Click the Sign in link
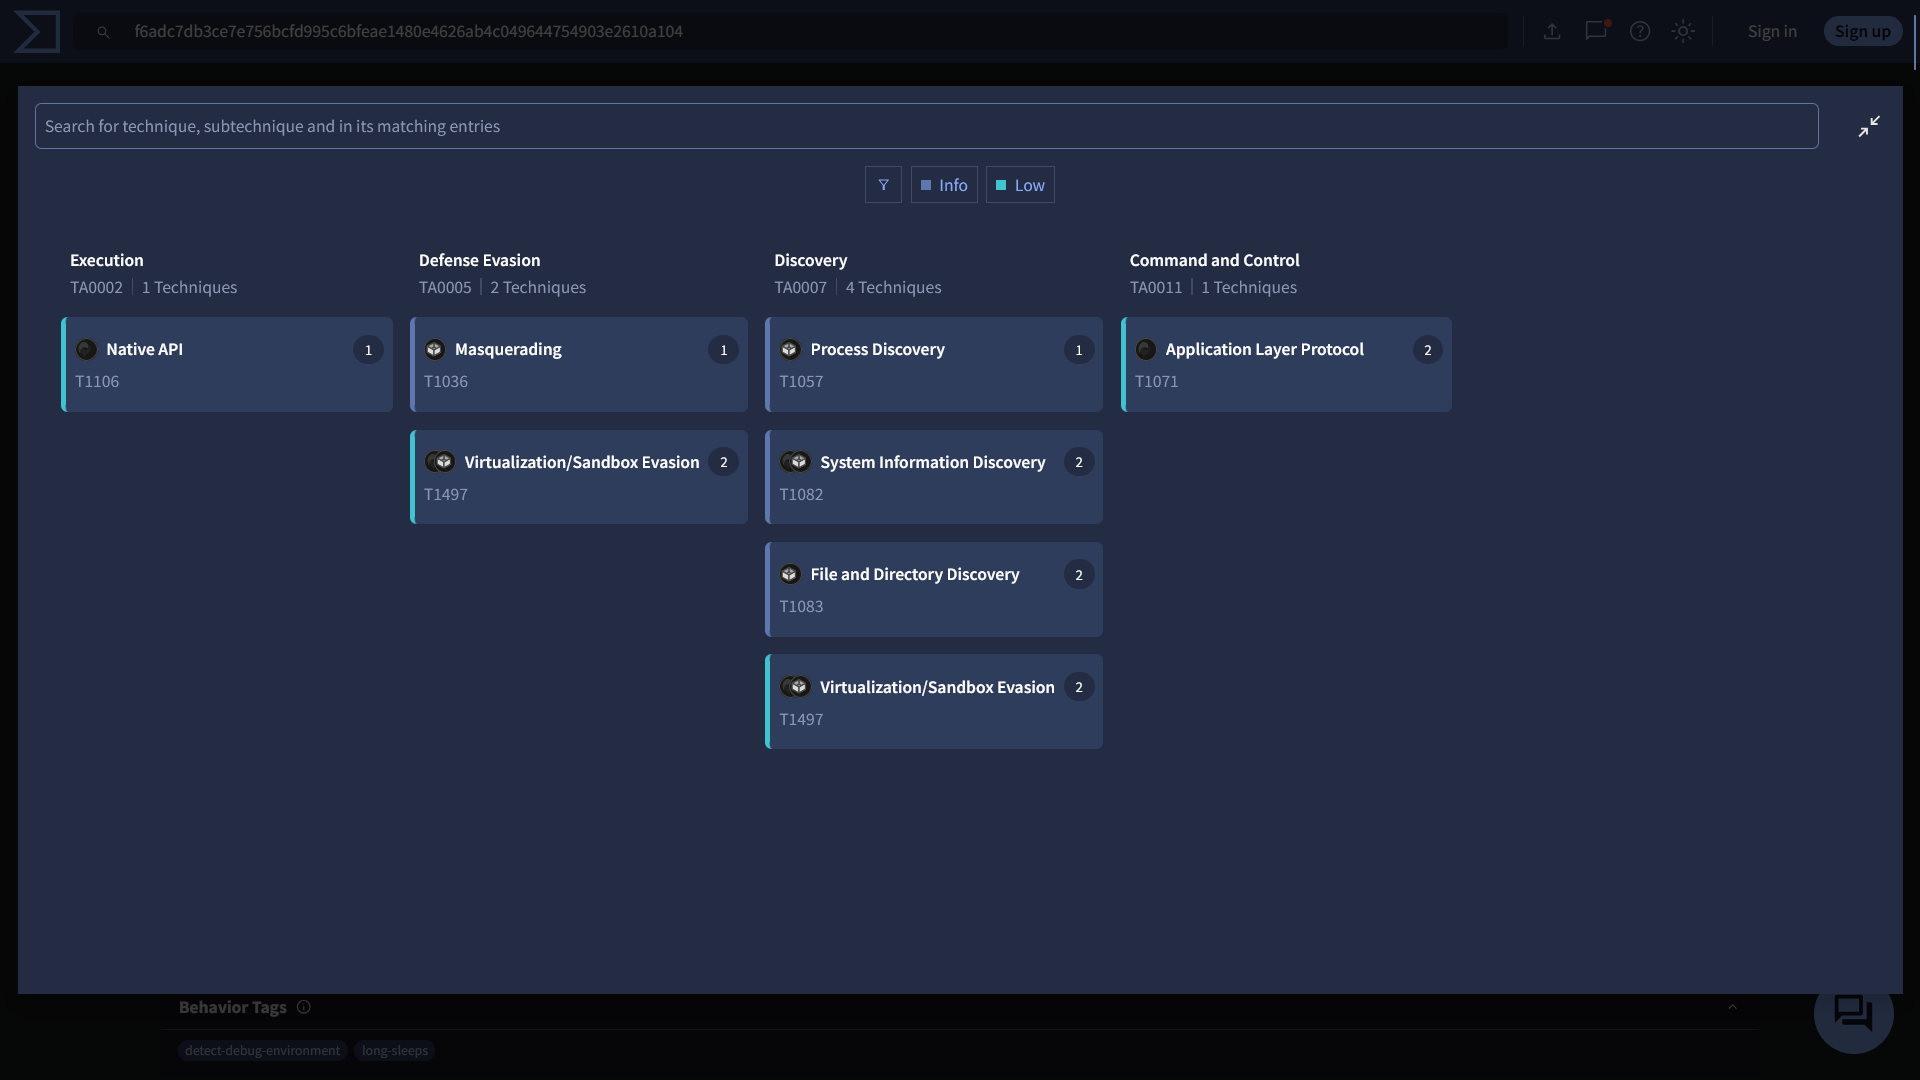The height and width of the screenshot is (1080, 1920). coord(1772,32)
